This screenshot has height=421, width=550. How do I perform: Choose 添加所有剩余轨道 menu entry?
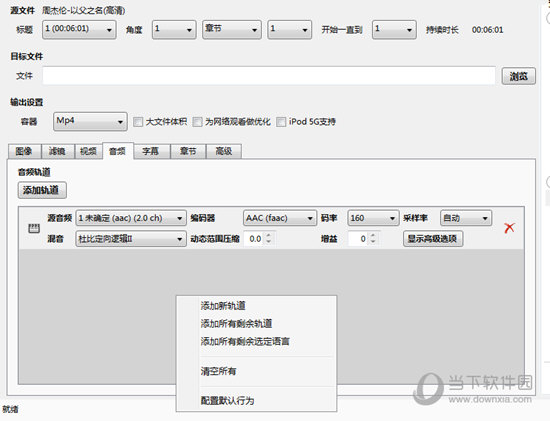point(256,323)
